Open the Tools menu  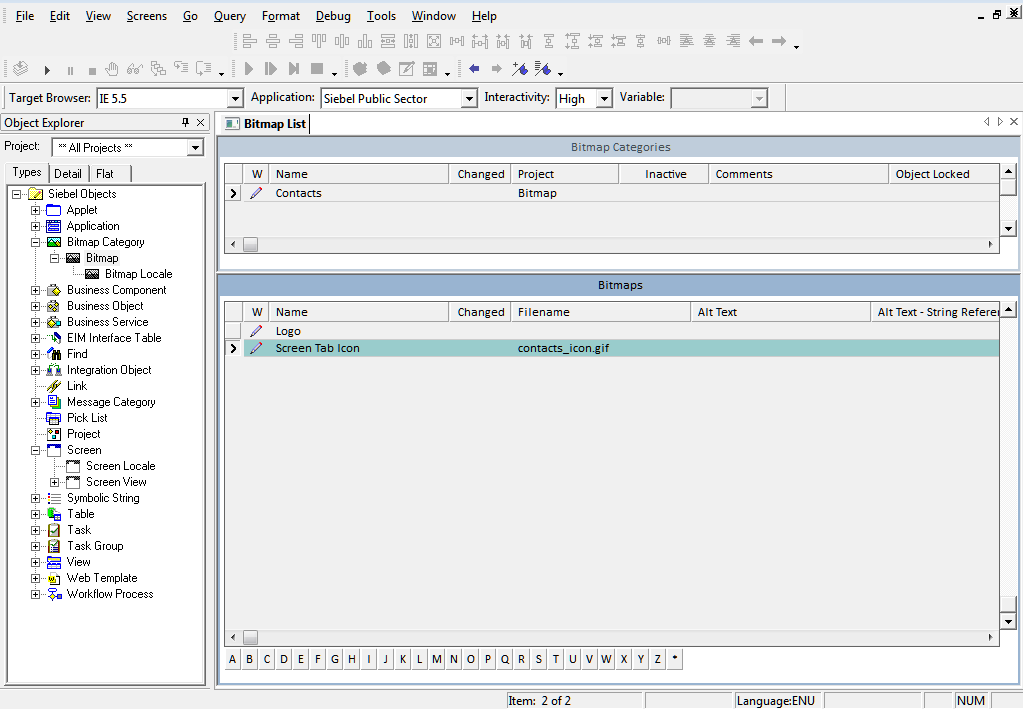click(381, 16)
